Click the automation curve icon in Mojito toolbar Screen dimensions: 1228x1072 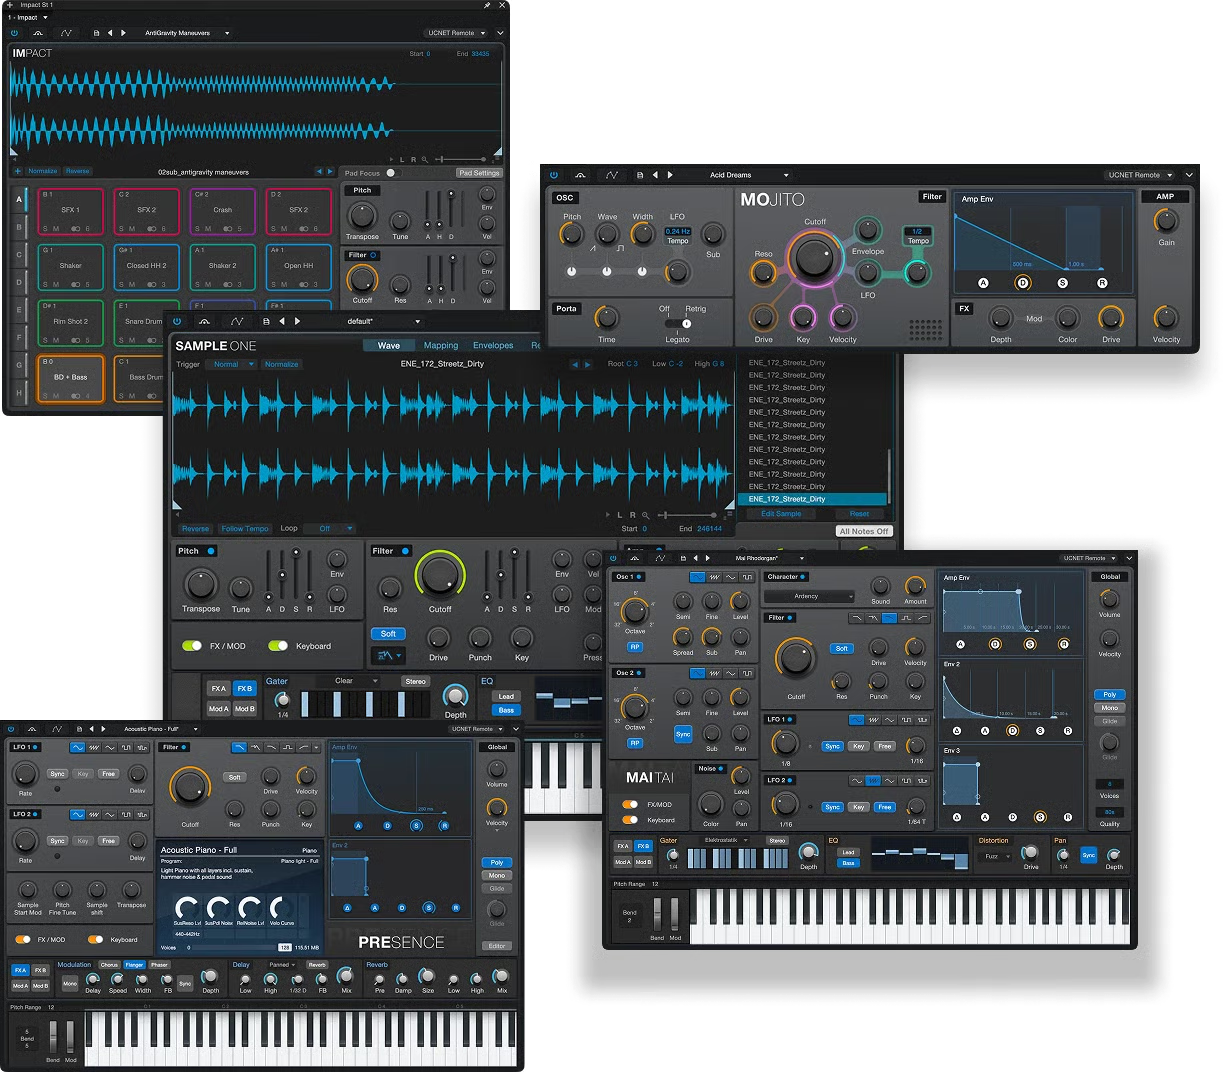[x=612, y=175]
